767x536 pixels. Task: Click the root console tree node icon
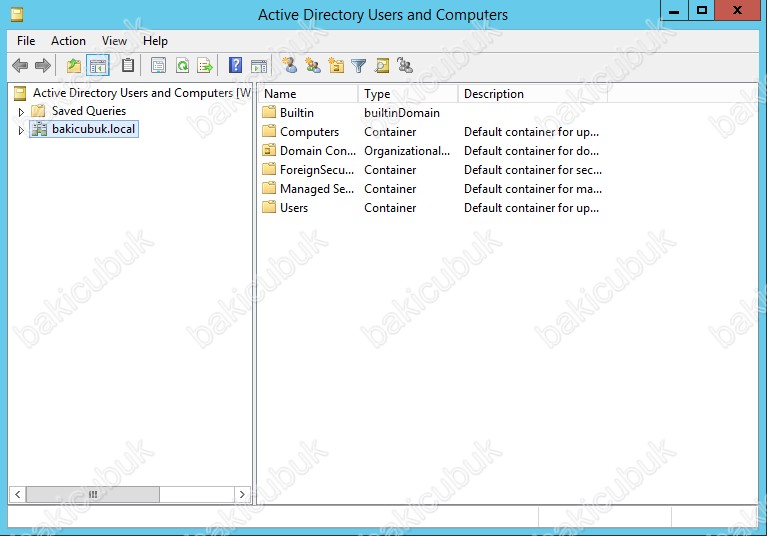tap(20, 93)
